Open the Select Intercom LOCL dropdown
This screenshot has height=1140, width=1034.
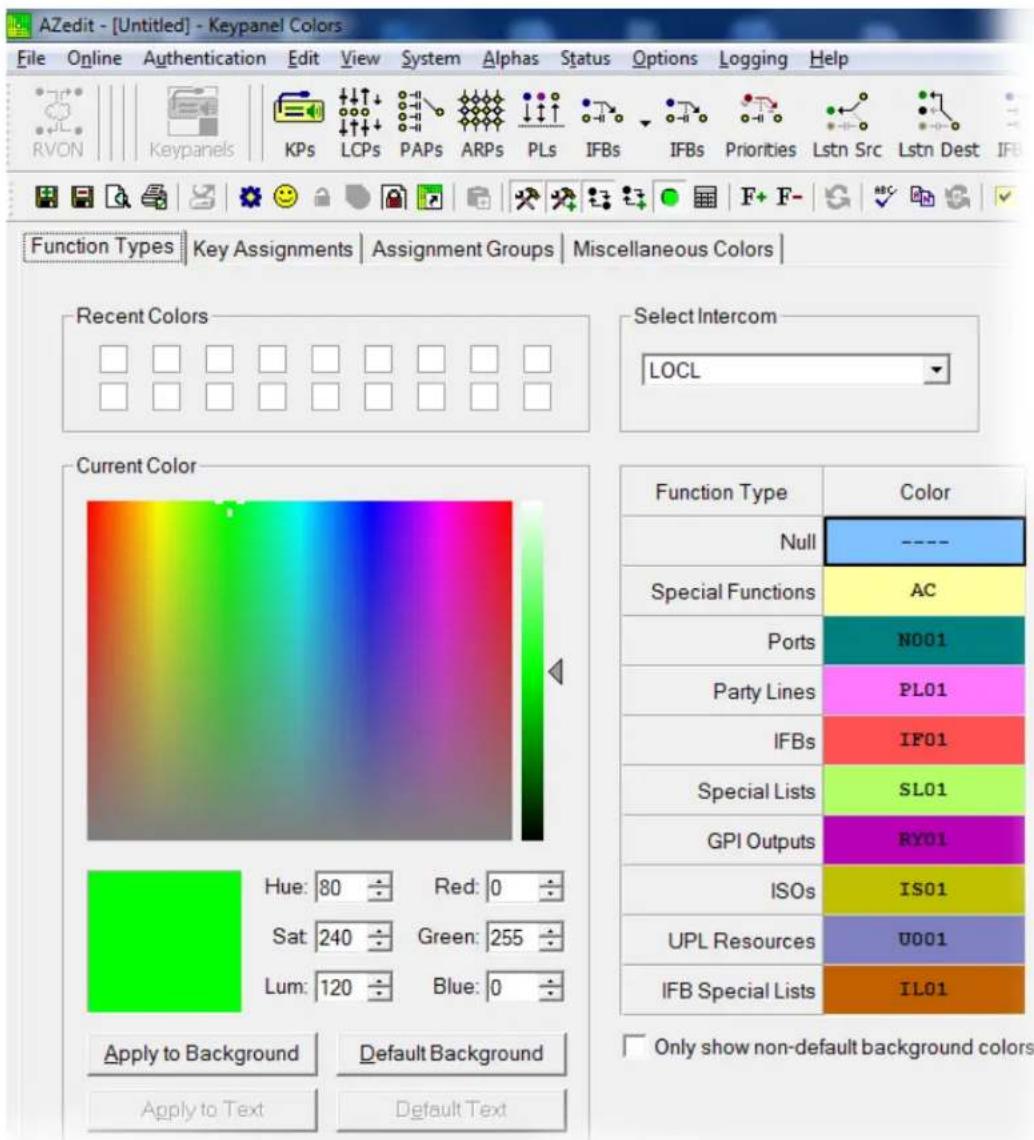tap(937, 370)
